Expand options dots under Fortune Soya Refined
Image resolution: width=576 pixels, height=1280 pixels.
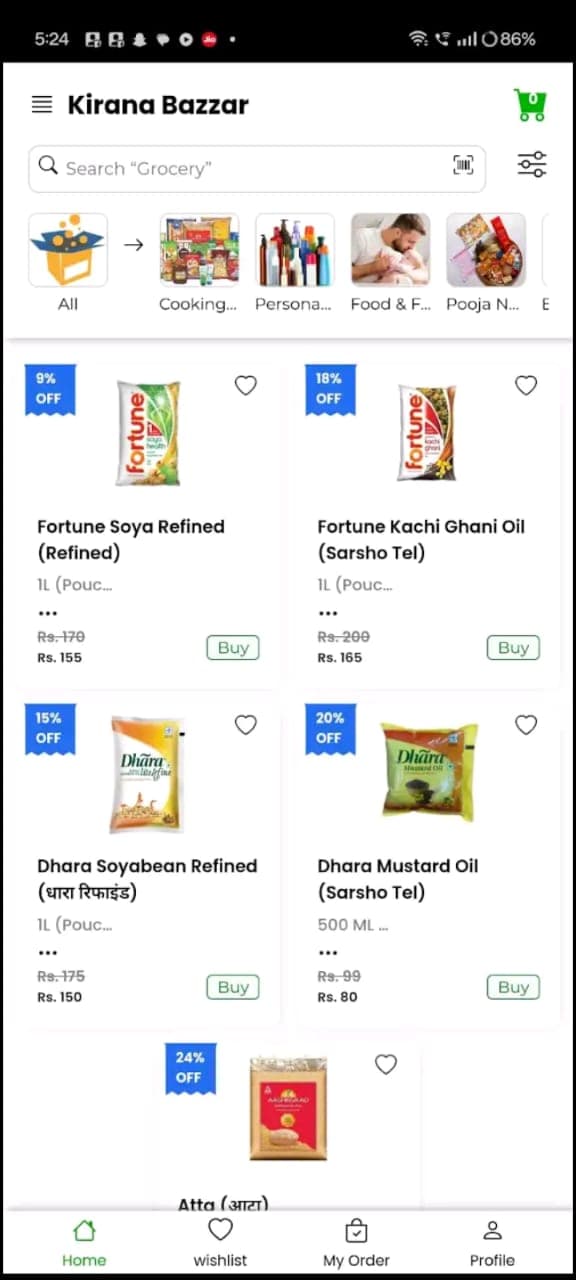point(48,613)
